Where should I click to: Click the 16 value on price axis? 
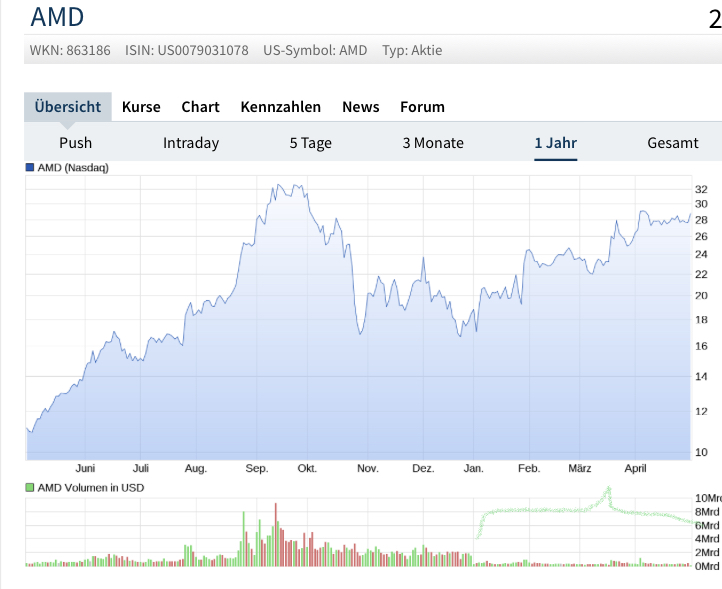(x=701, y=346)
